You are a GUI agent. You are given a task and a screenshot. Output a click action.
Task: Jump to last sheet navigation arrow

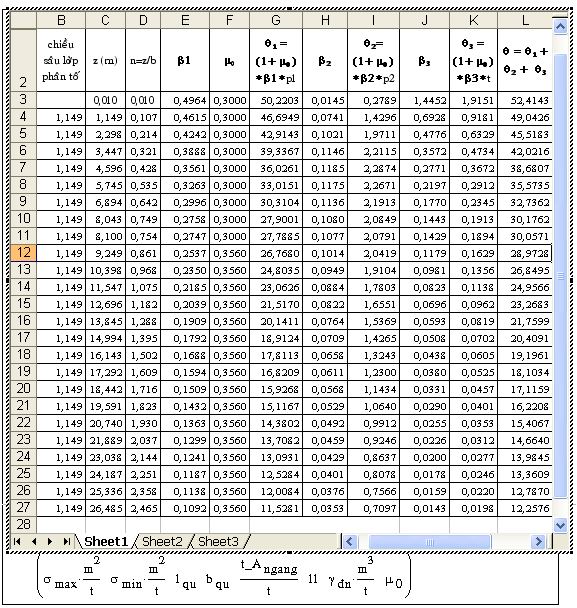coord(67,542)
